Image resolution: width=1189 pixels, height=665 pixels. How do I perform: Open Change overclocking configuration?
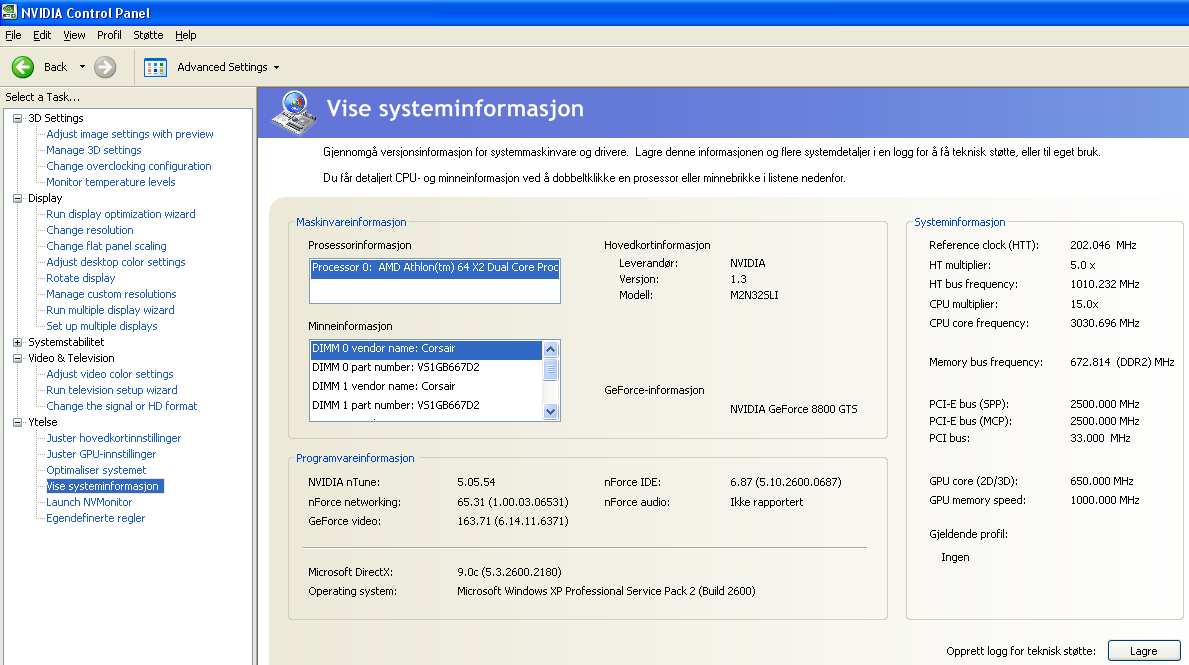point(129,166)
